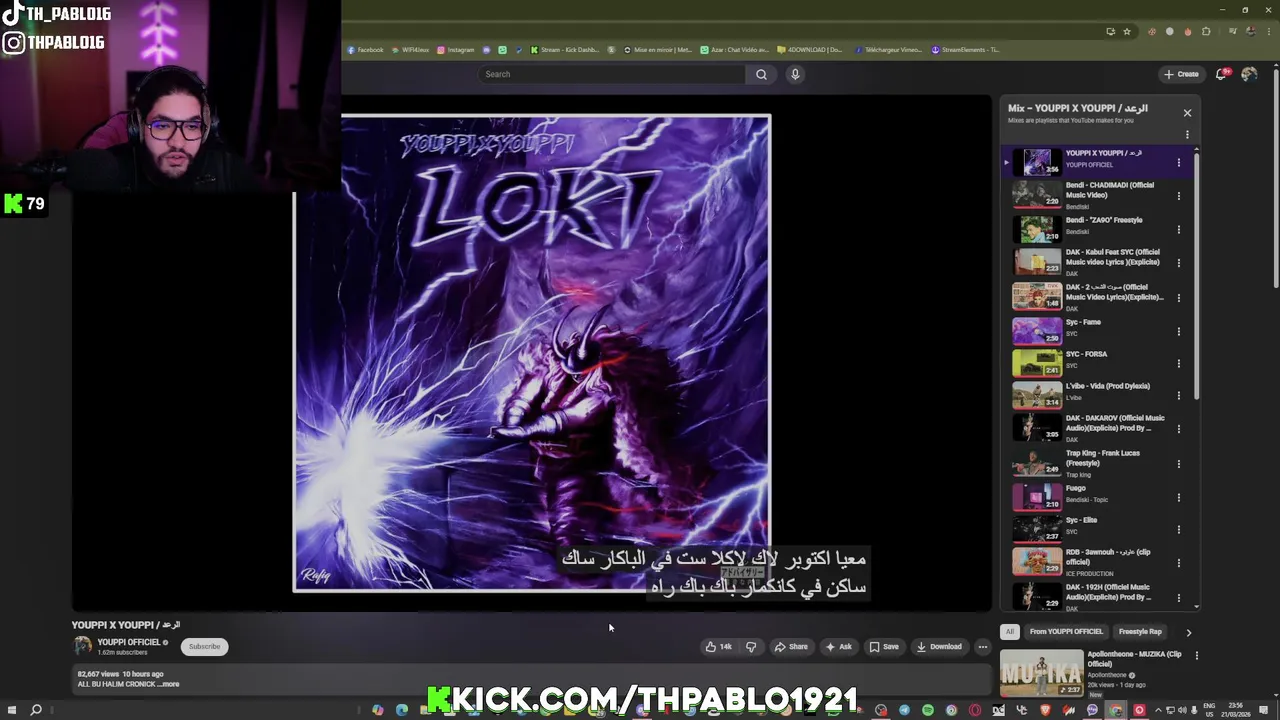Open options for YOUPPI X YOUPPI playlist entry

pos(1179,162)
